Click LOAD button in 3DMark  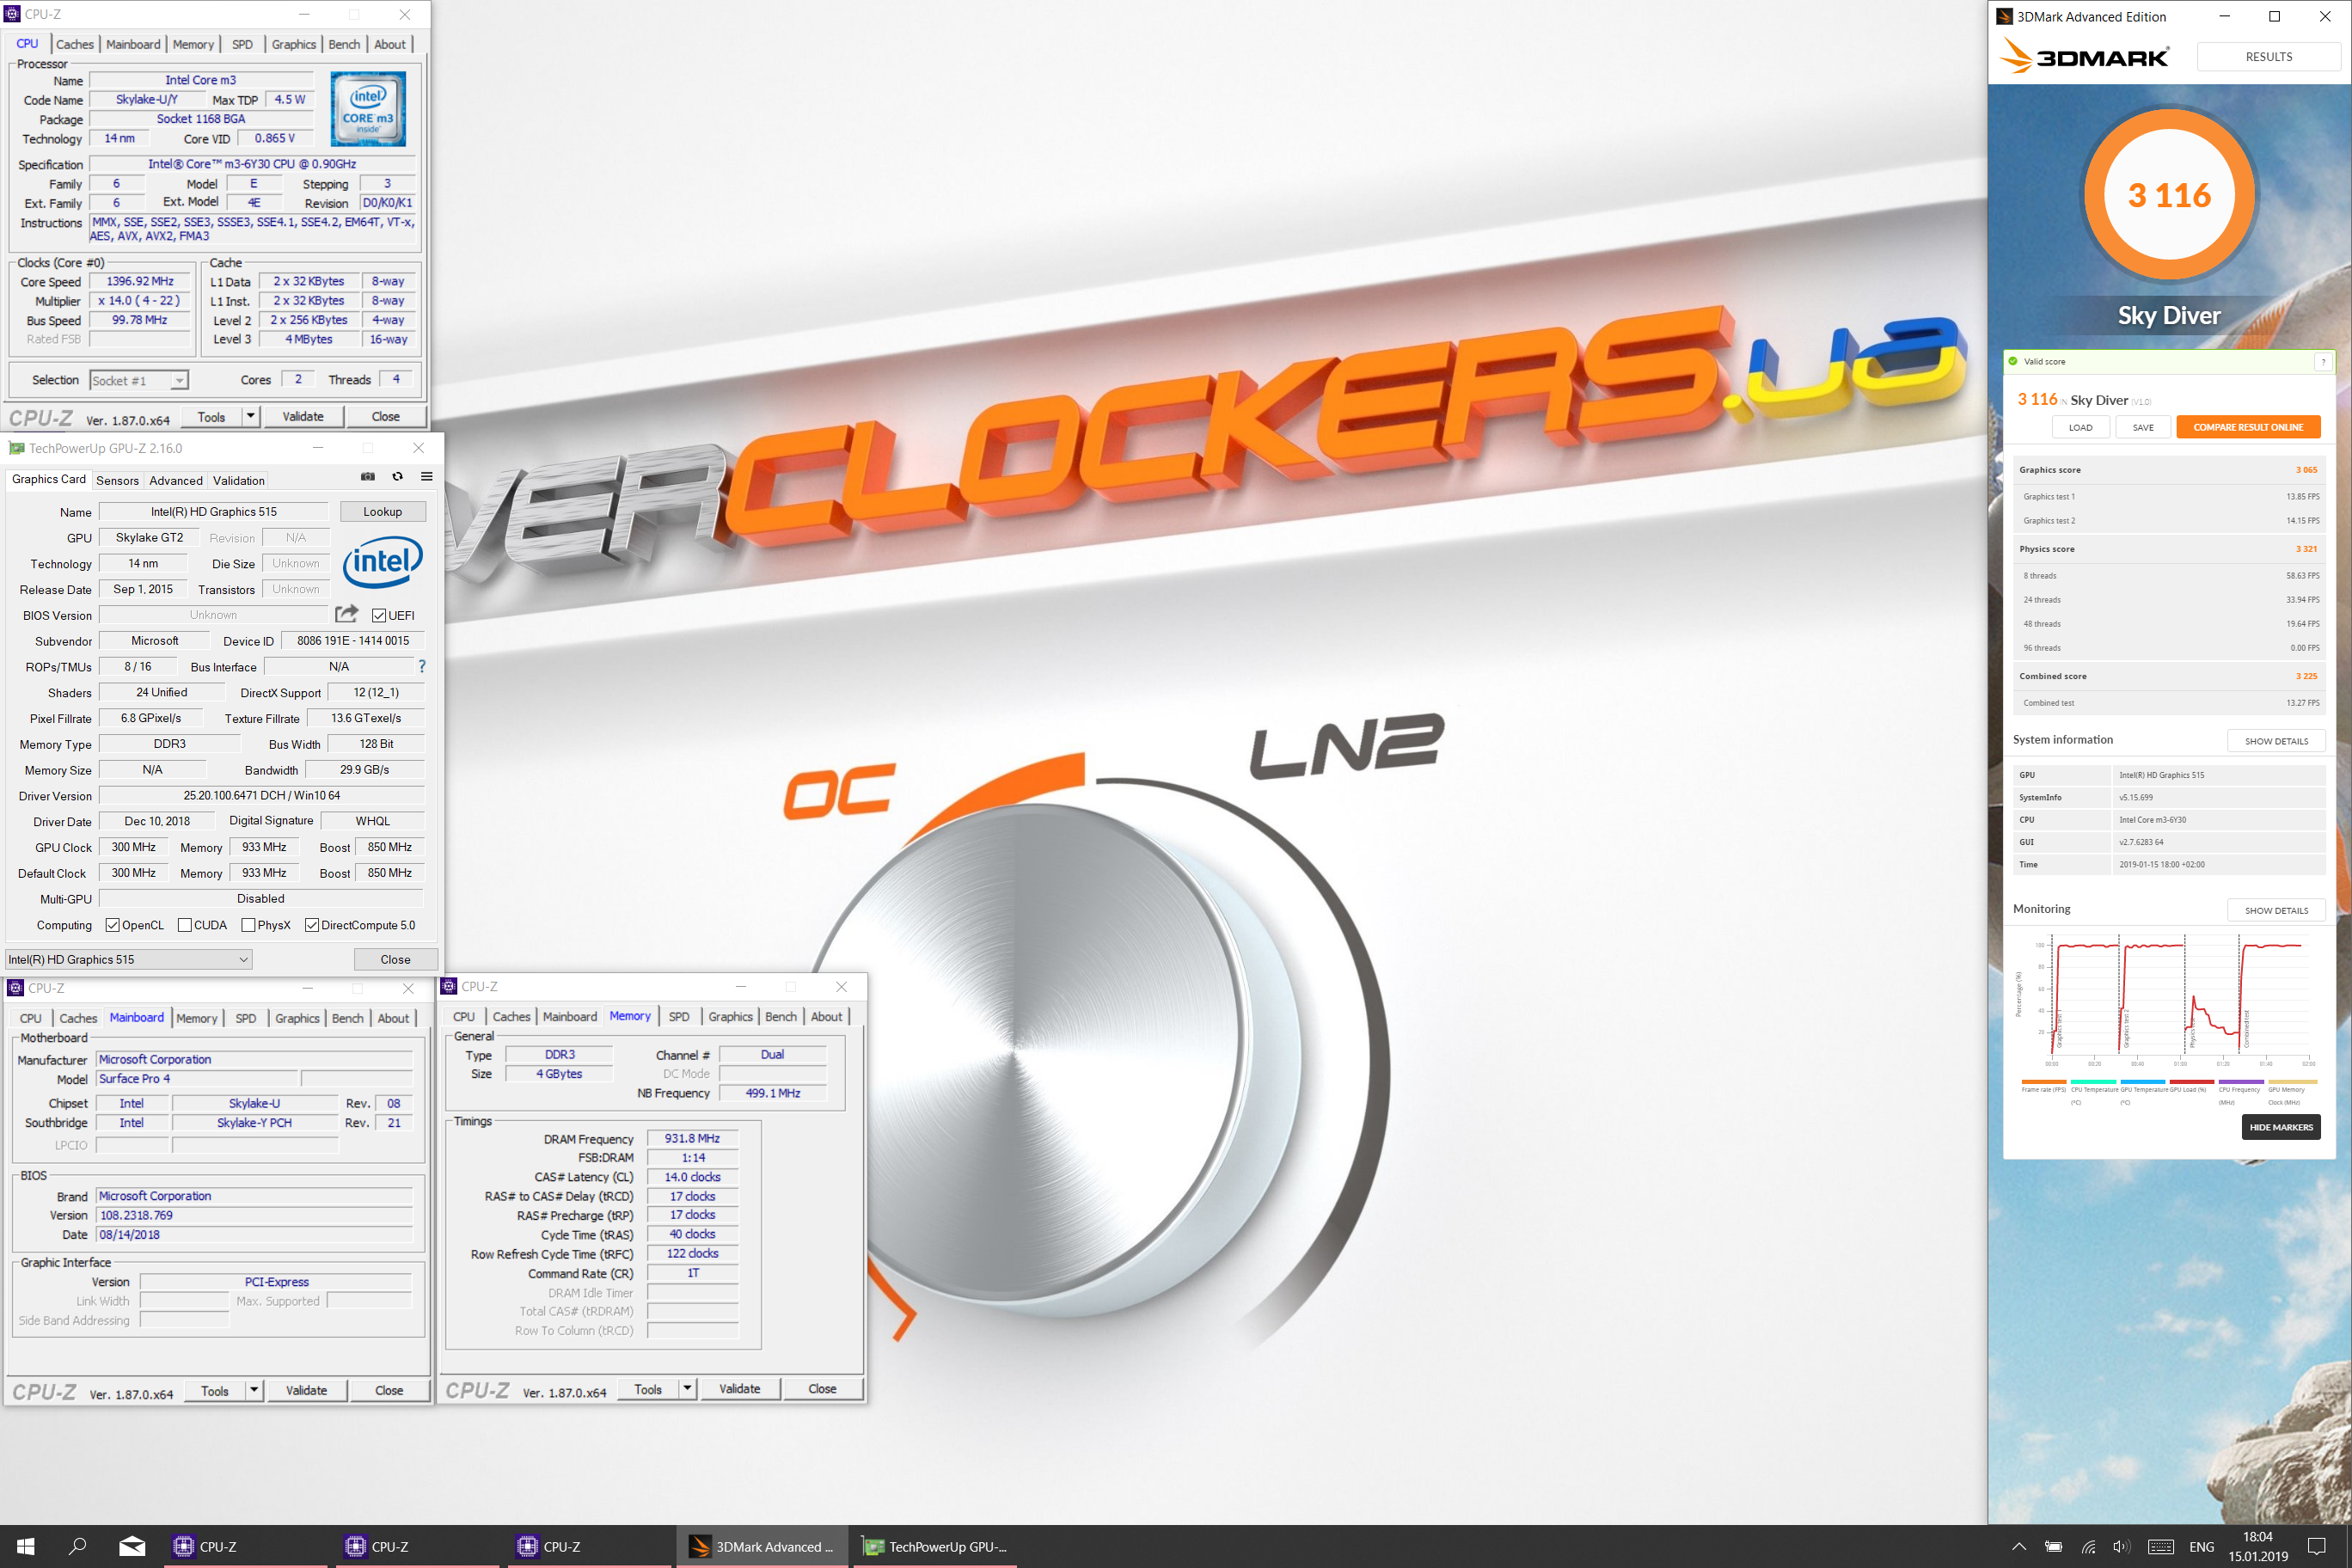2080,427
